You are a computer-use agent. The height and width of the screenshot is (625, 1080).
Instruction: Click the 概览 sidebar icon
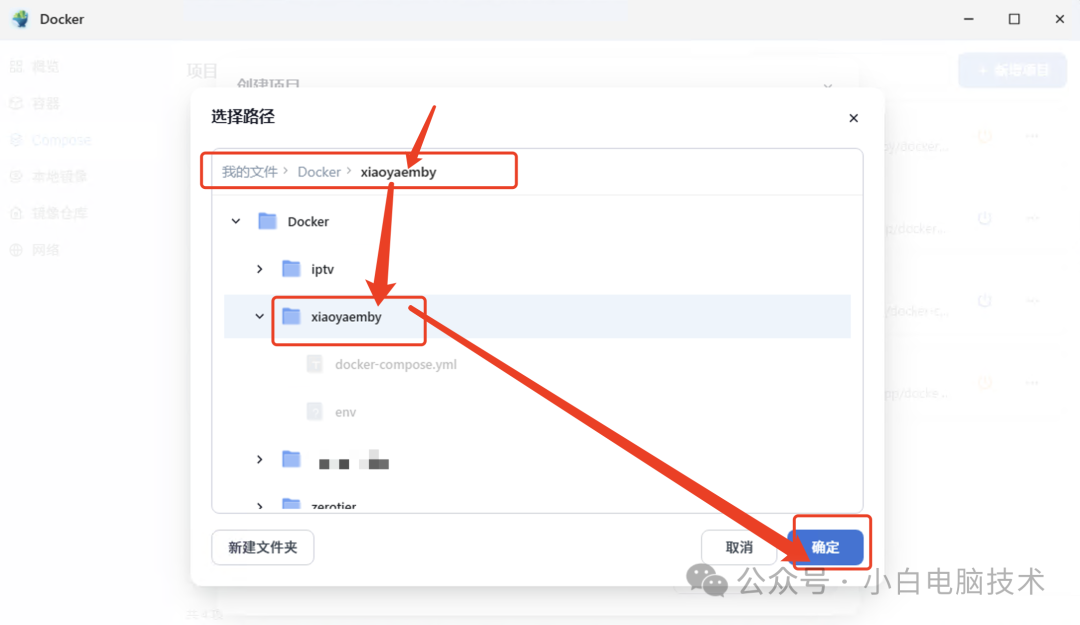coord(16,67)
